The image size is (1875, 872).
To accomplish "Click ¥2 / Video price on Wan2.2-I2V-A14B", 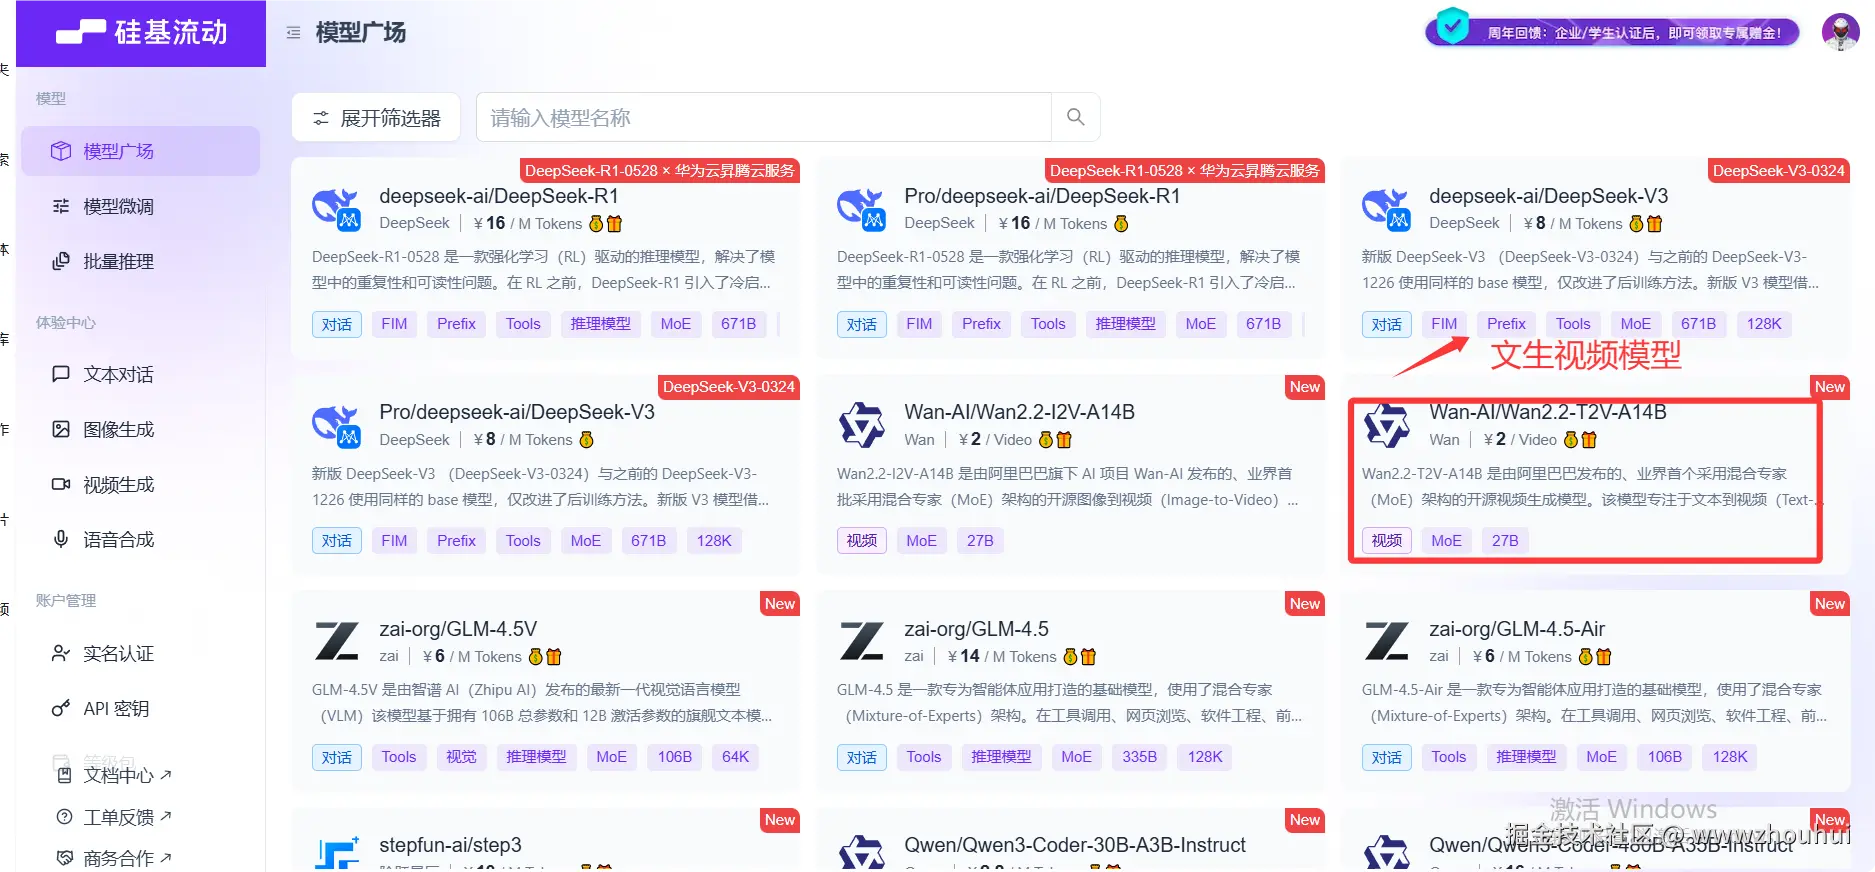I will (995, 440).
